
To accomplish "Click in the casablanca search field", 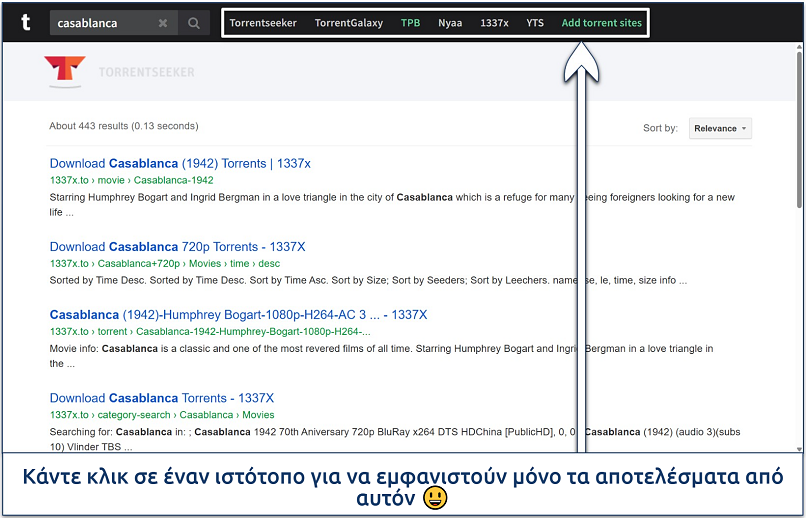I will [102, 23].
